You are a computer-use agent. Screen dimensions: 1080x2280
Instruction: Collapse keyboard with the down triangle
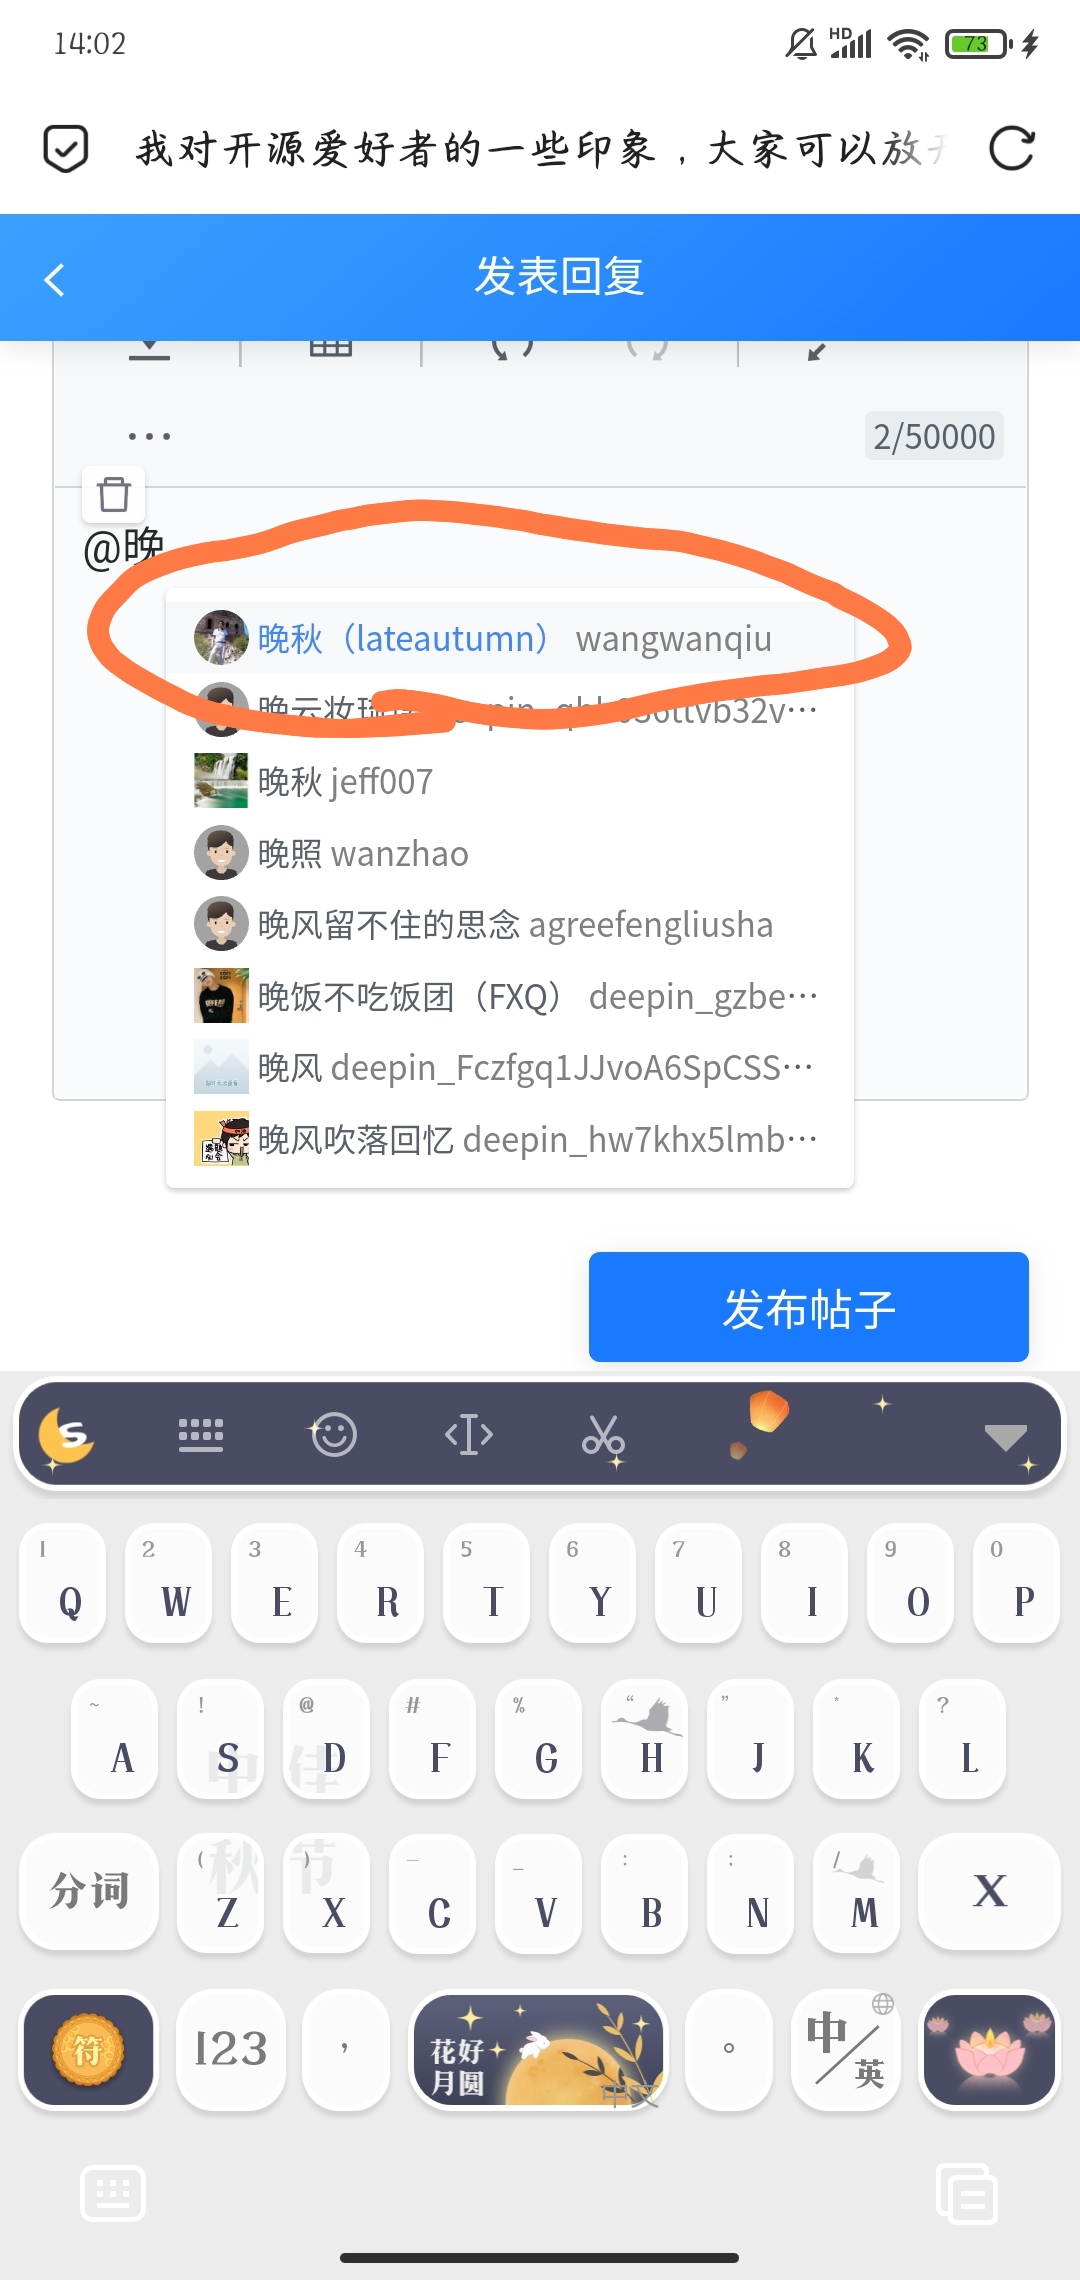tap(1006, 1437)
